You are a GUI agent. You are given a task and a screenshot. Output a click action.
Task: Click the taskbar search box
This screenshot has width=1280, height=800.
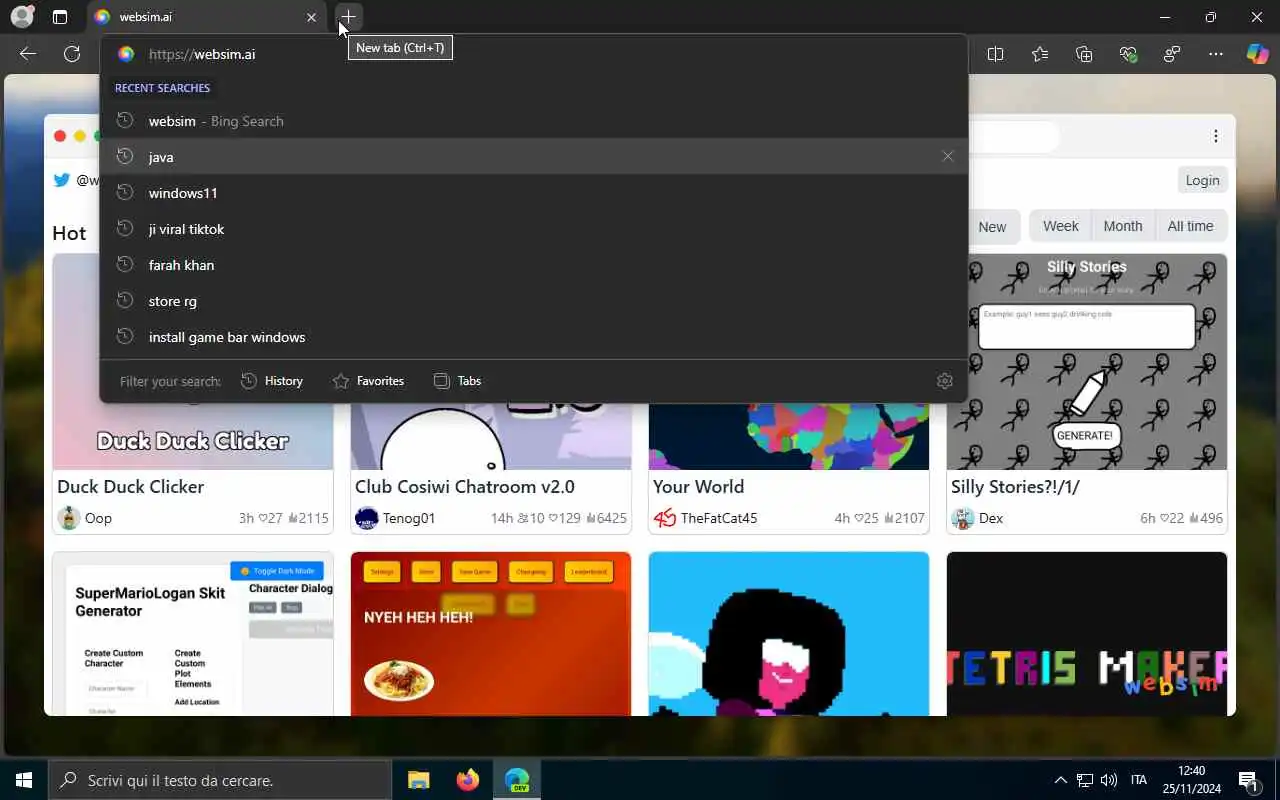[220, 780]
